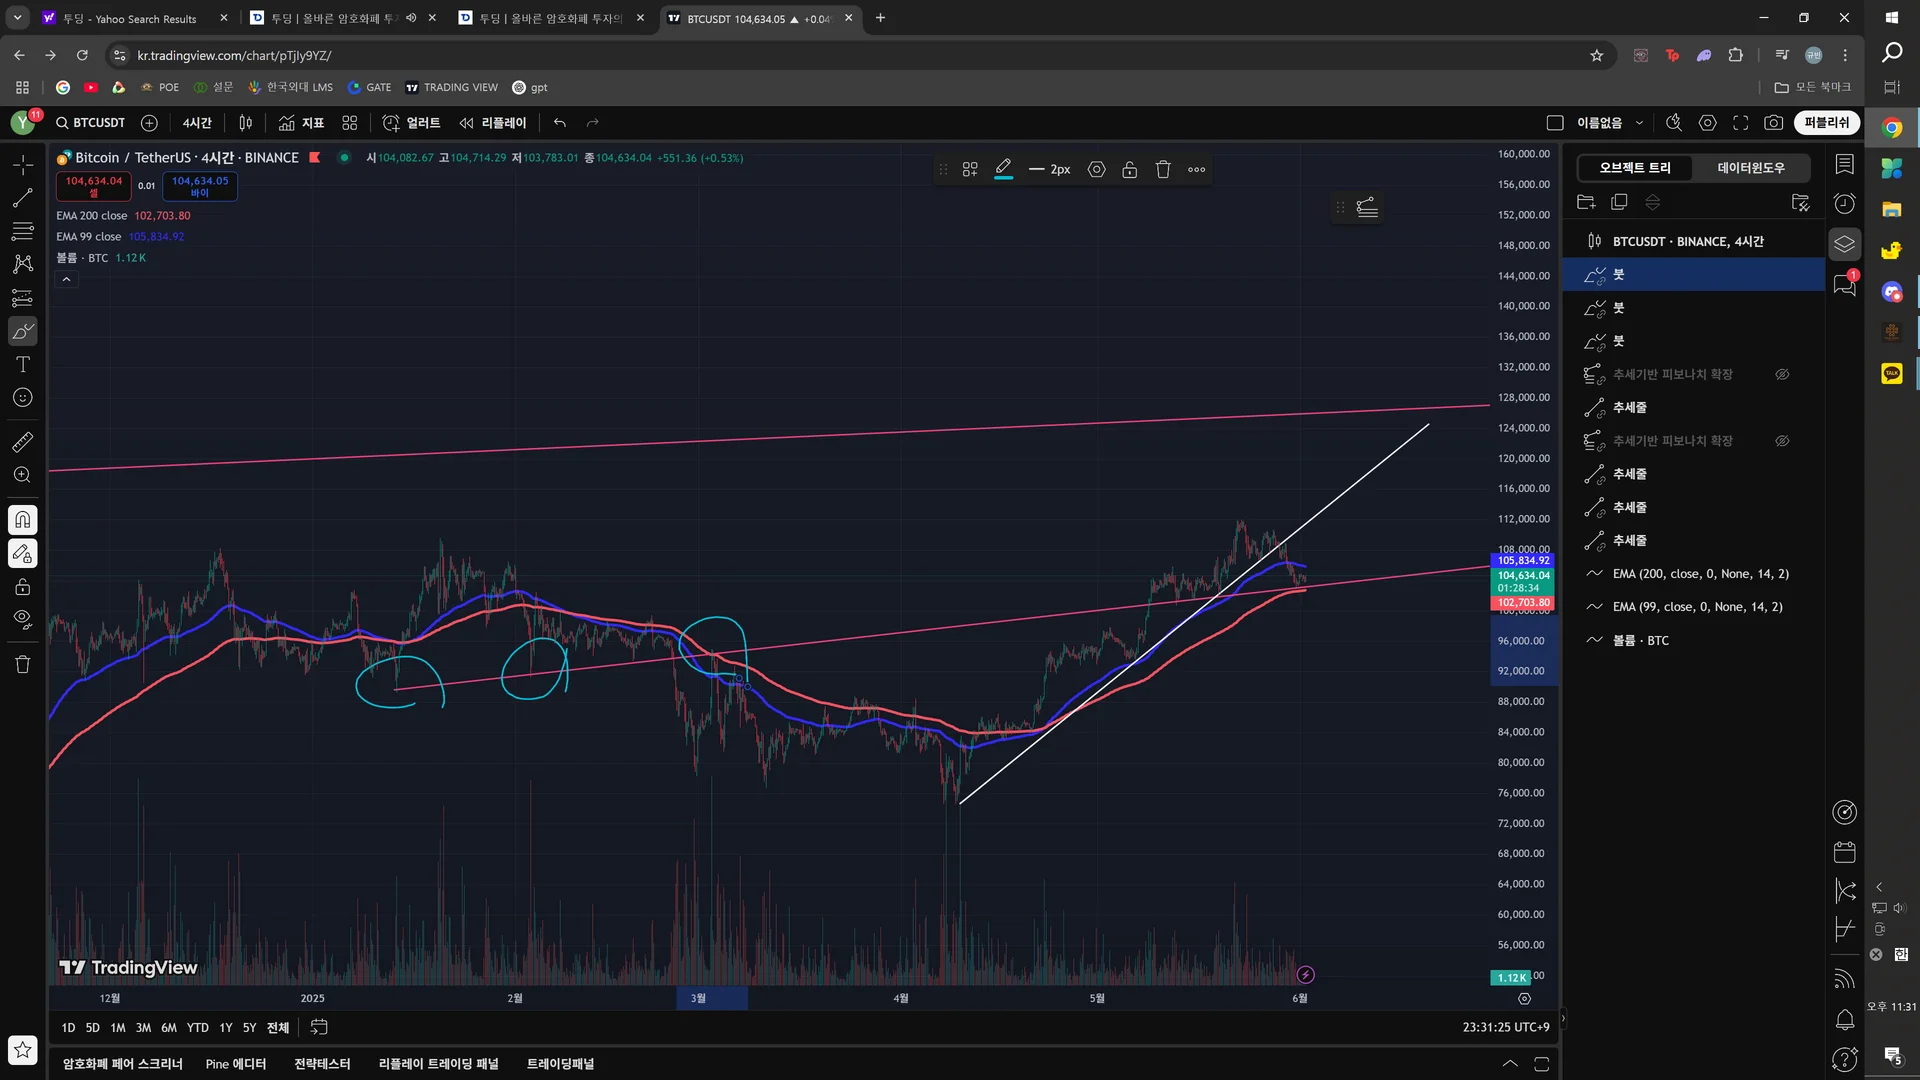Select the crosshair cursor tool
The width and height of the screenshot is (1920, 1080).
22,164
